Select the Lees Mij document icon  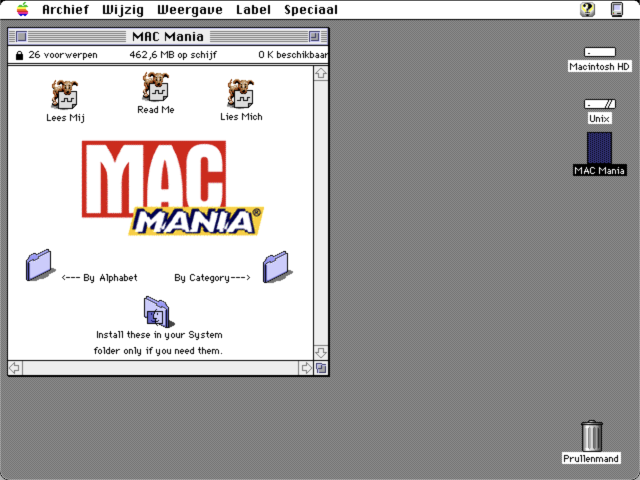pyautogui.click(x=64, y=95)
